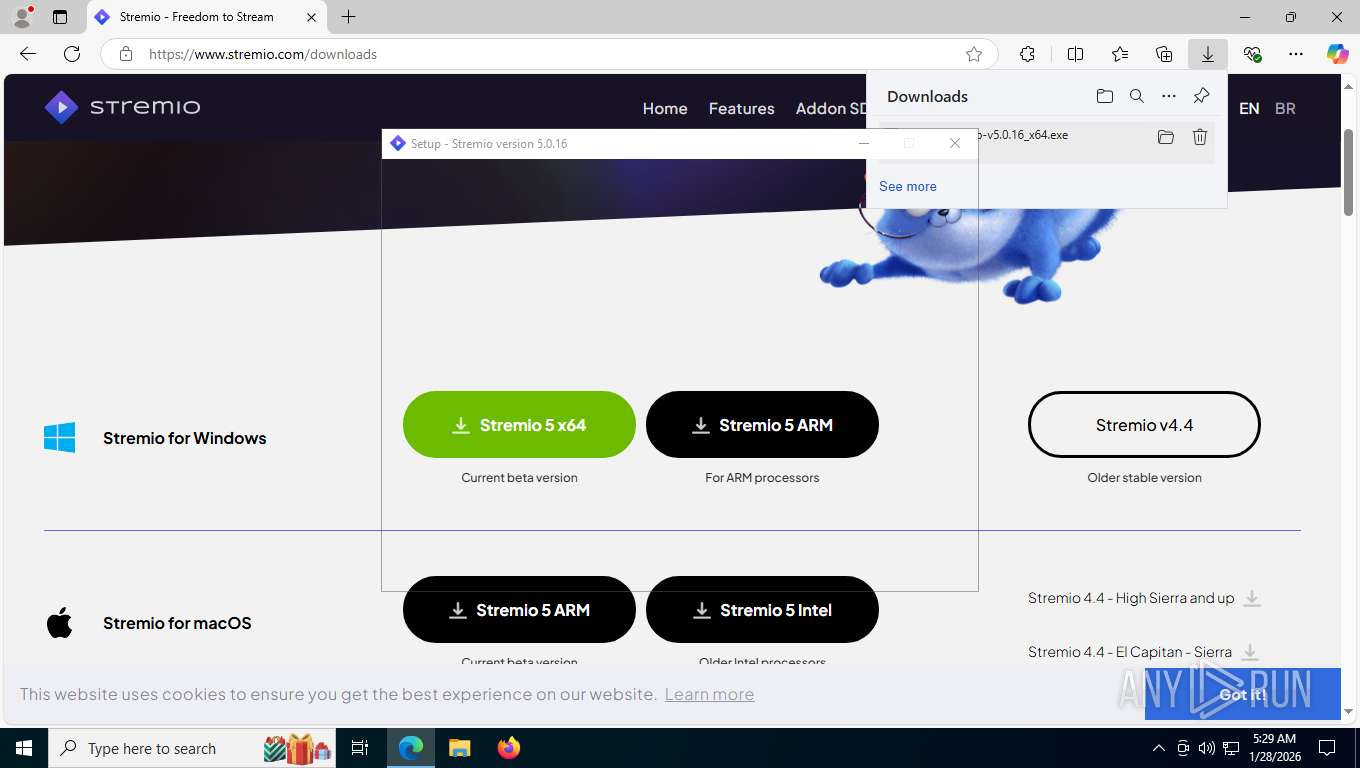Screen dimensions: 1360x768
Task: Launch Firefox from the taskbar
Action: tap(509, 748)
